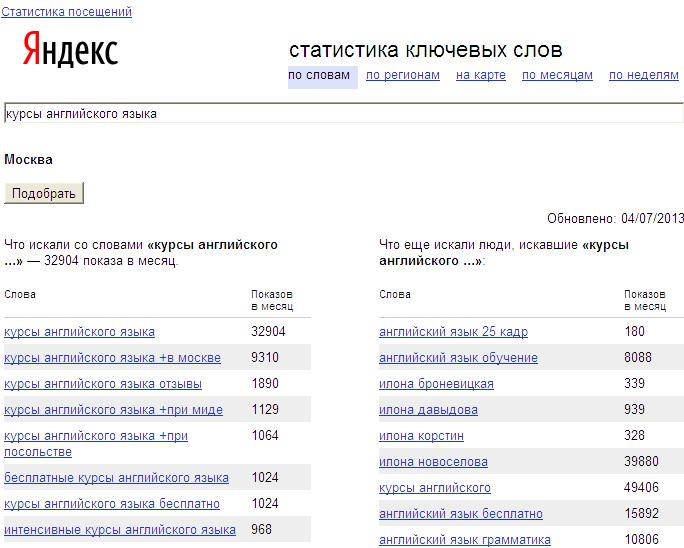Click the value 10806
Viewport: 684px width, 548px height.
point(641,540)
